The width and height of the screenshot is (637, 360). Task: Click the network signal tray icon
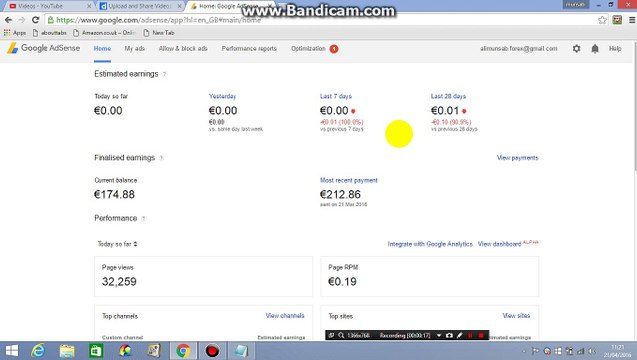[581, 351]
